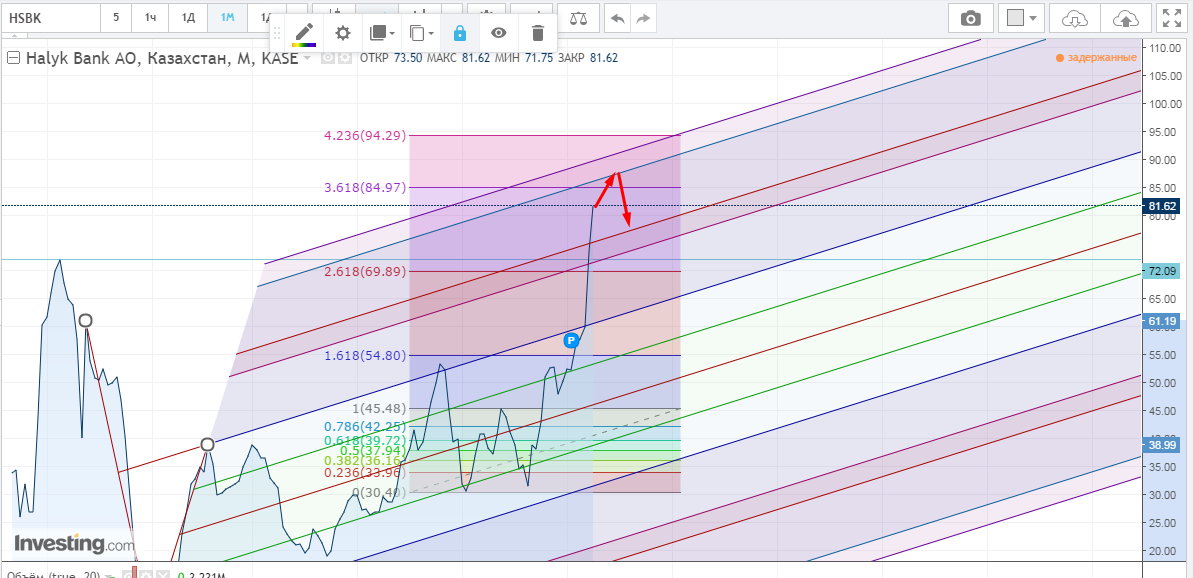Open drawing settings gear in floating toolbar
The width and height of the screenshot is (1193, 578).
343,33
